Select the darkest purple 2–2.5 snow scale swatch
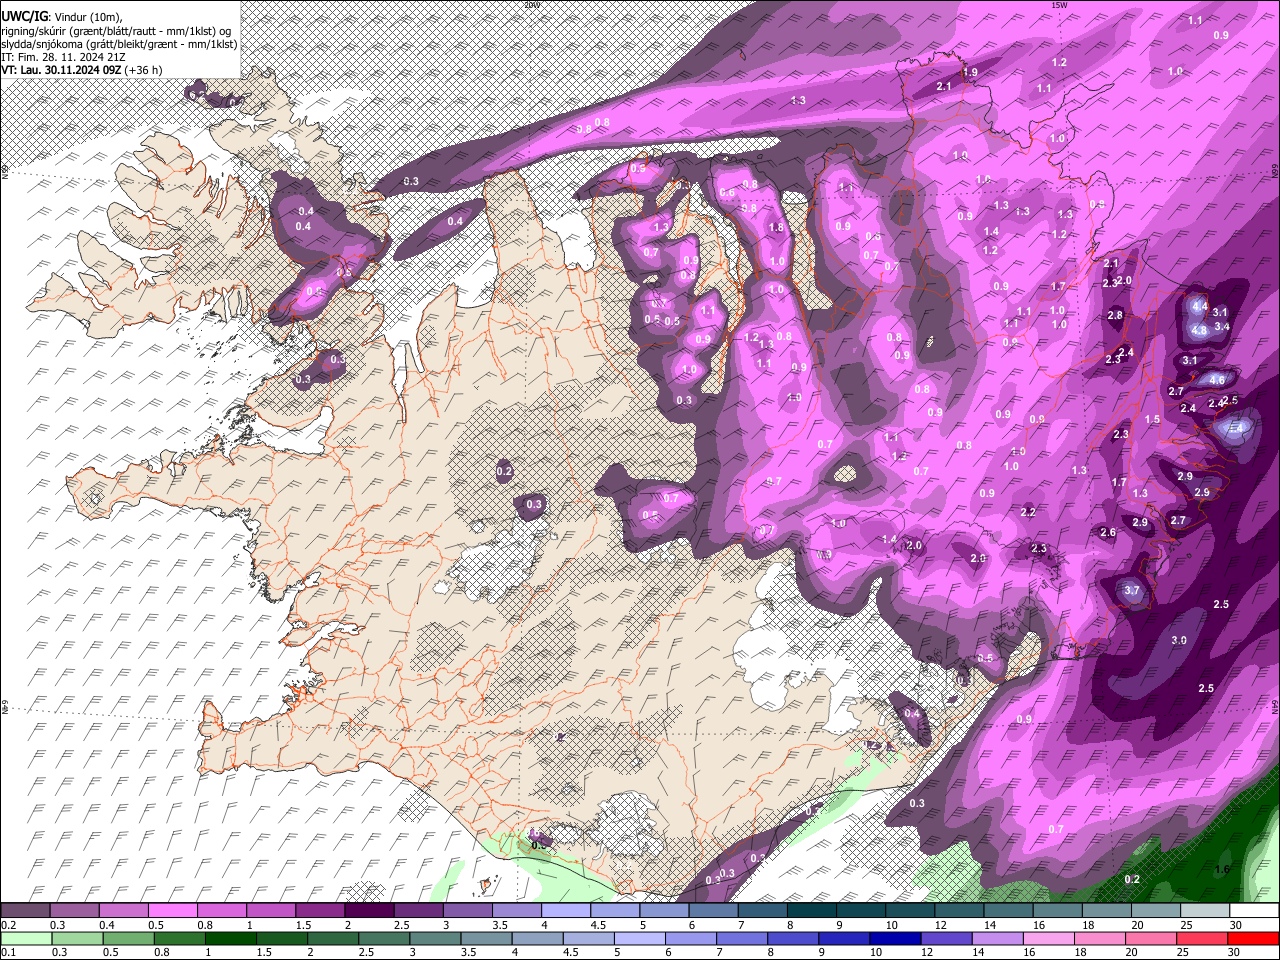 369,911
